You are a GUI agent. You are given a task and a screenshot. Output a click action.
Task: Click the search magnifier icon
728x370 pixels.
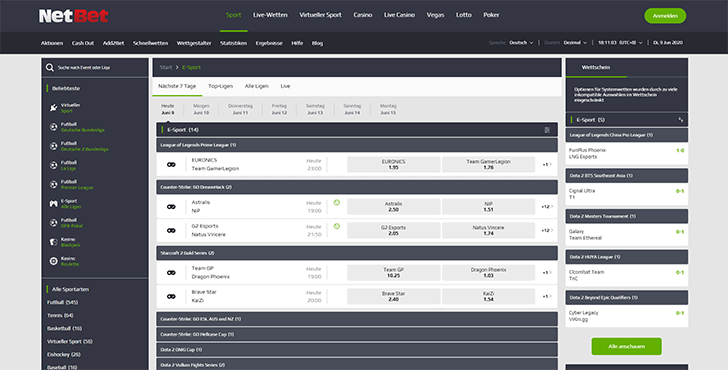point(50,68)
